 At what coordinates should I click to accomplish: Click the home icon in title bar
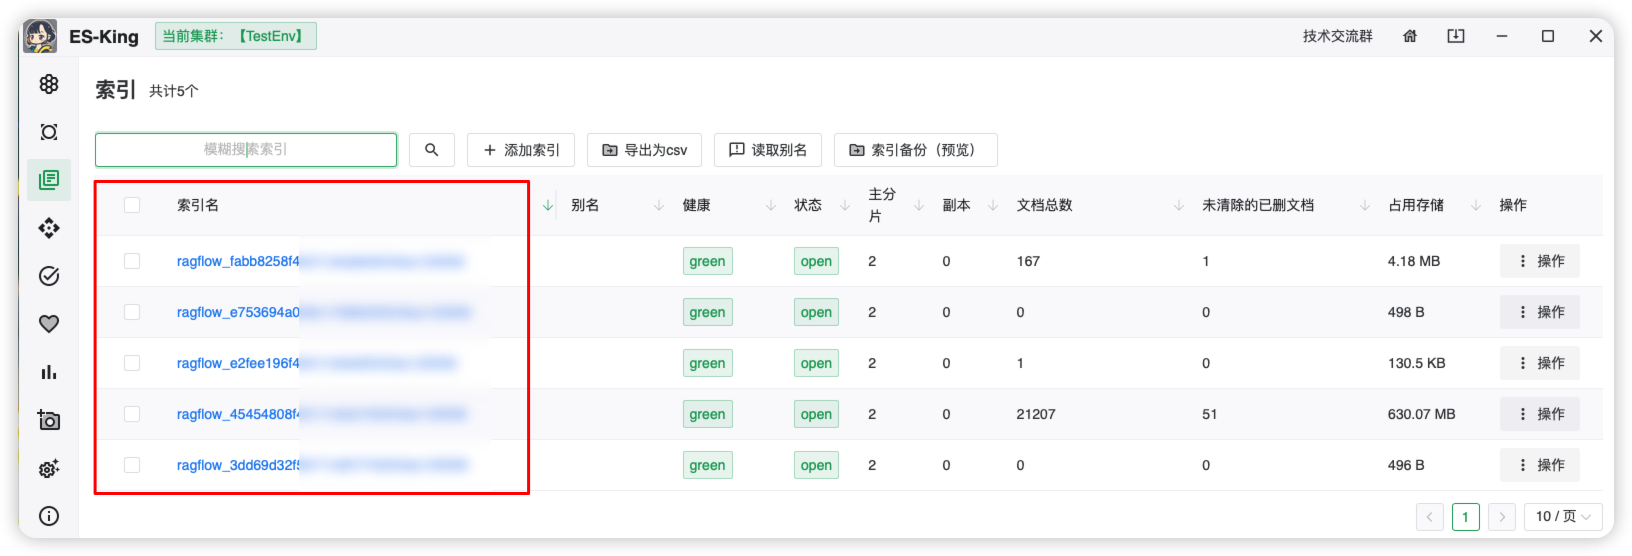(1410, 36)
